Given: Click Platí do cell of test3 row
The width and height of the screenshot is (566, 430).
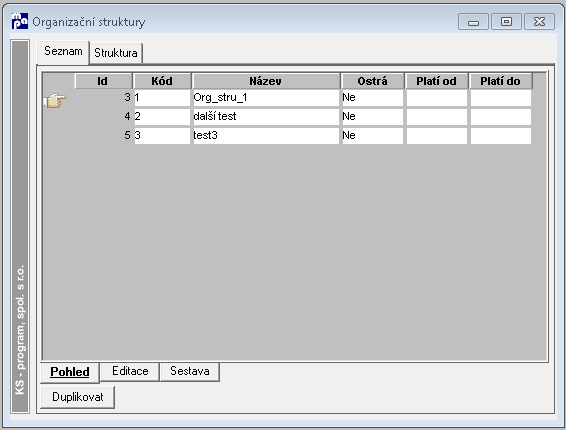Looking at the screenshot, I should (501, 136).
